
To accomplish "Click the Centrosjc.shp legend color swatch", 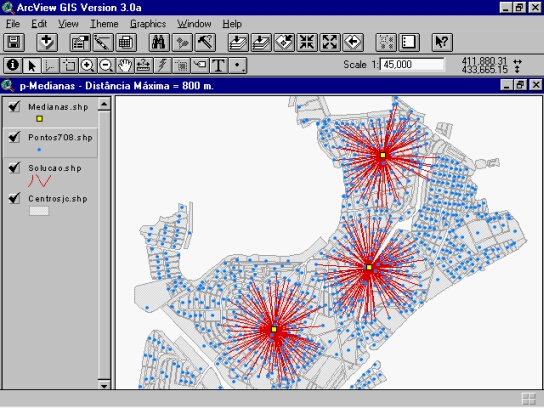I will [x=39, y=211].
